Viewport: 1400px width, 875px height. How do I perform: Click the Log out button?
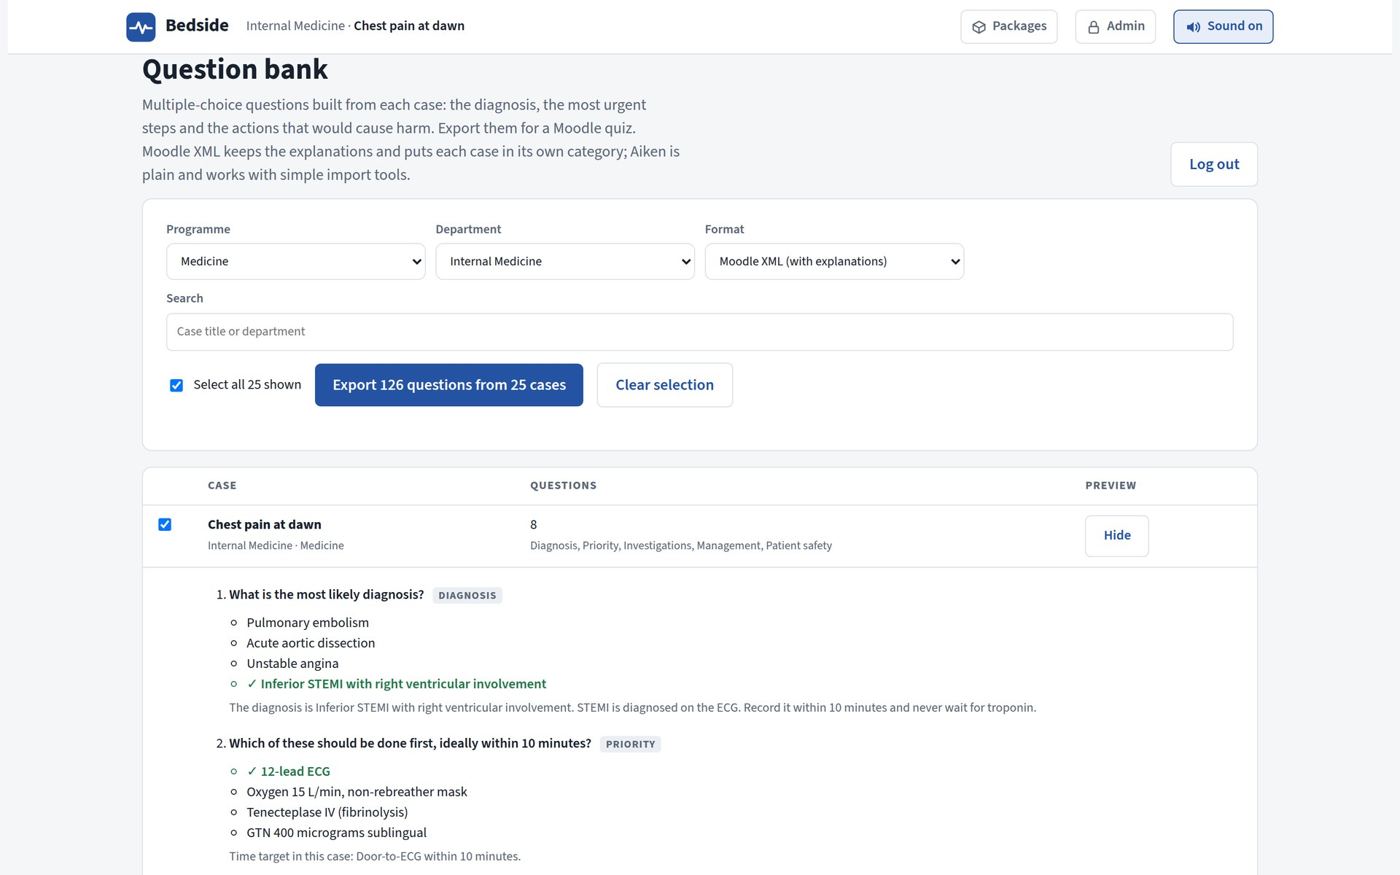pyautogui.click(x=1214, y=164)
